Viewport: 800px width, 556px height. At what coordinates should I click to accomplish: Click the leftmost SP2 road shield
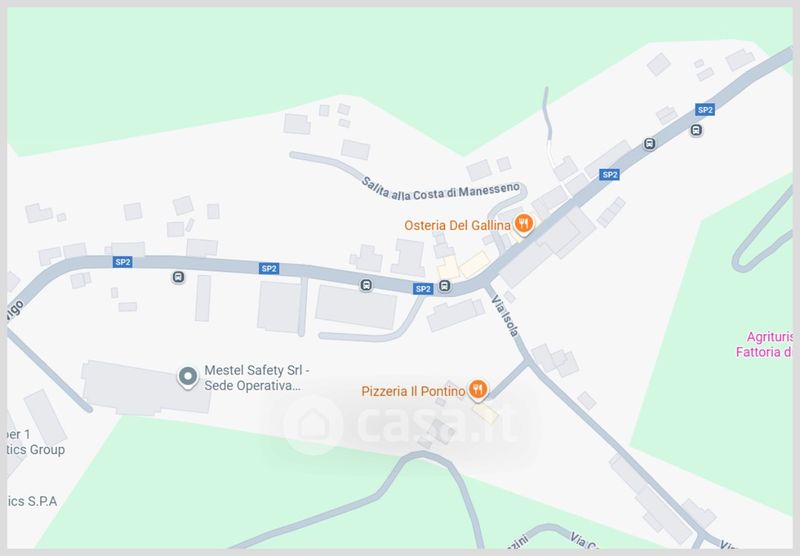[x=122, y=262]
